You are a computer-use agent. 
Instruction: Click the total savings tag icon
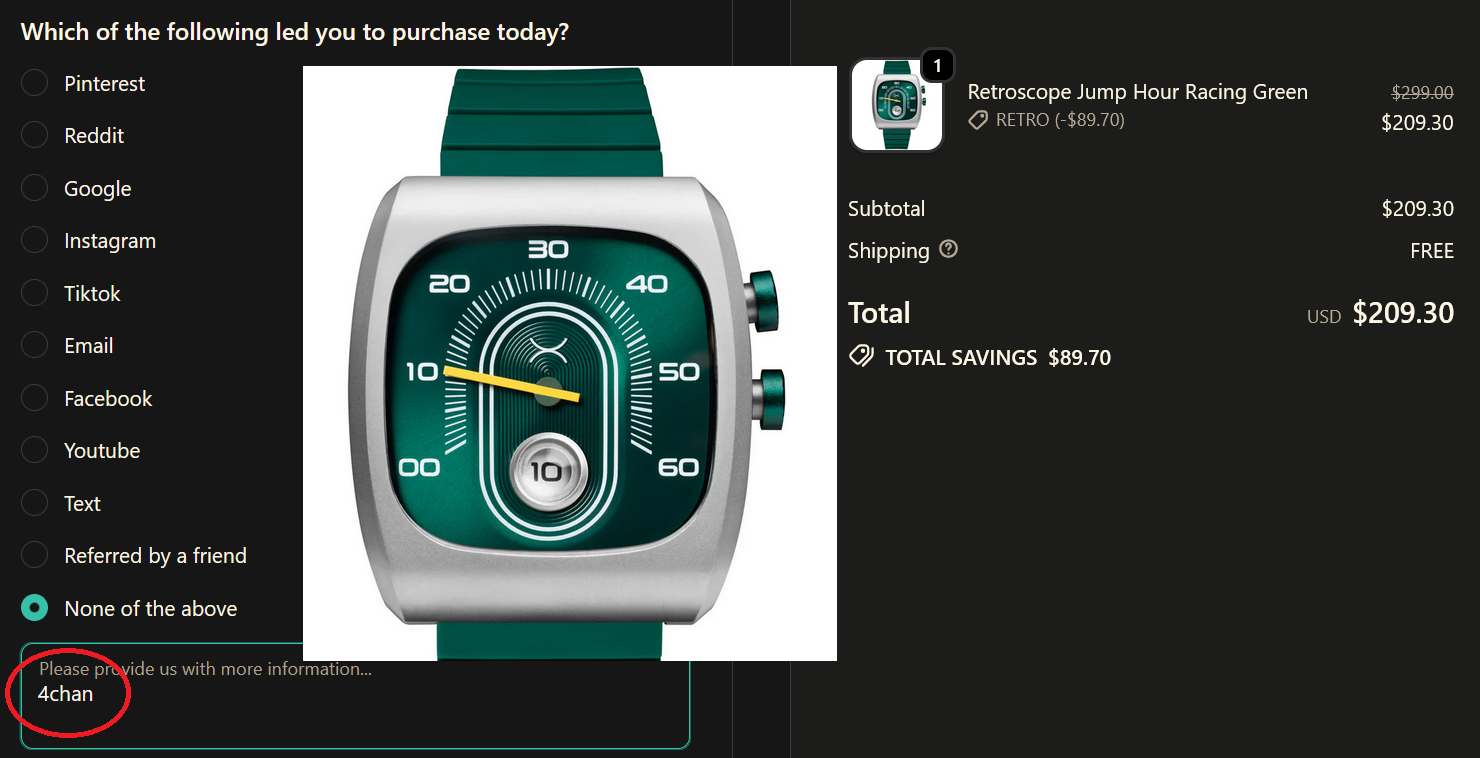861,357
